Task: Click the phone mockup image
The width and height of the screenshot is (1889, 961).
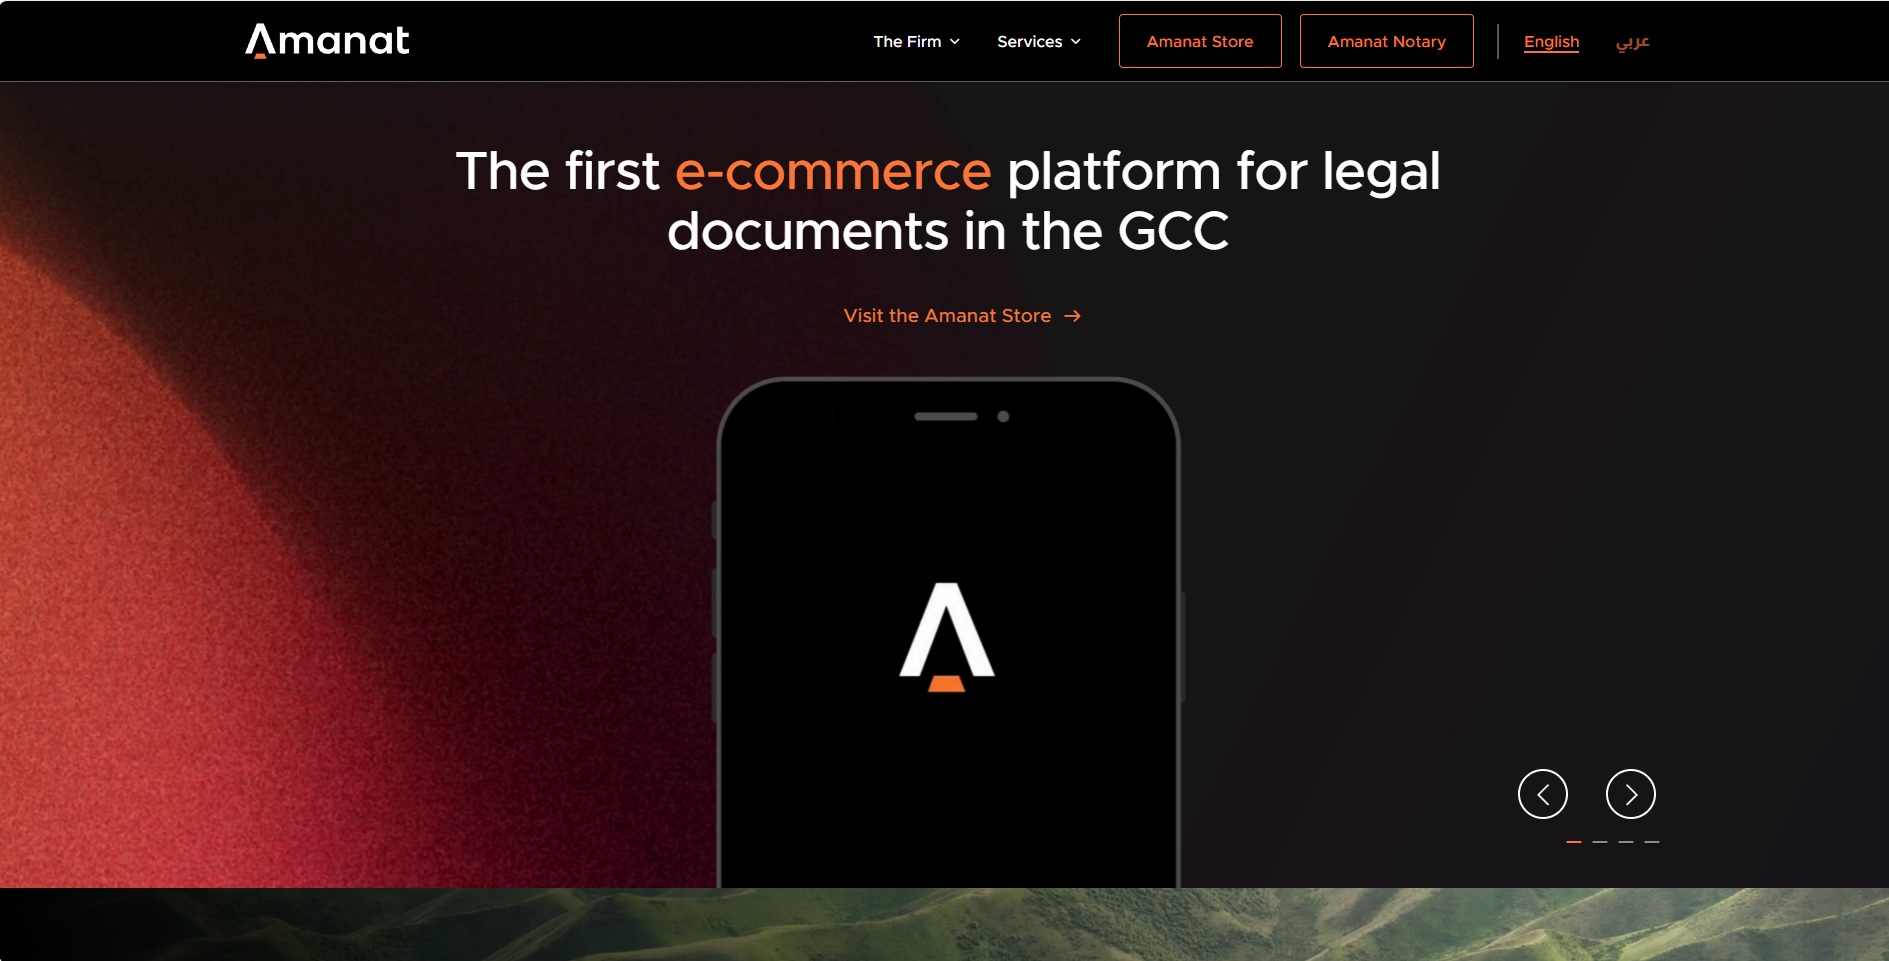Action: 948,632
